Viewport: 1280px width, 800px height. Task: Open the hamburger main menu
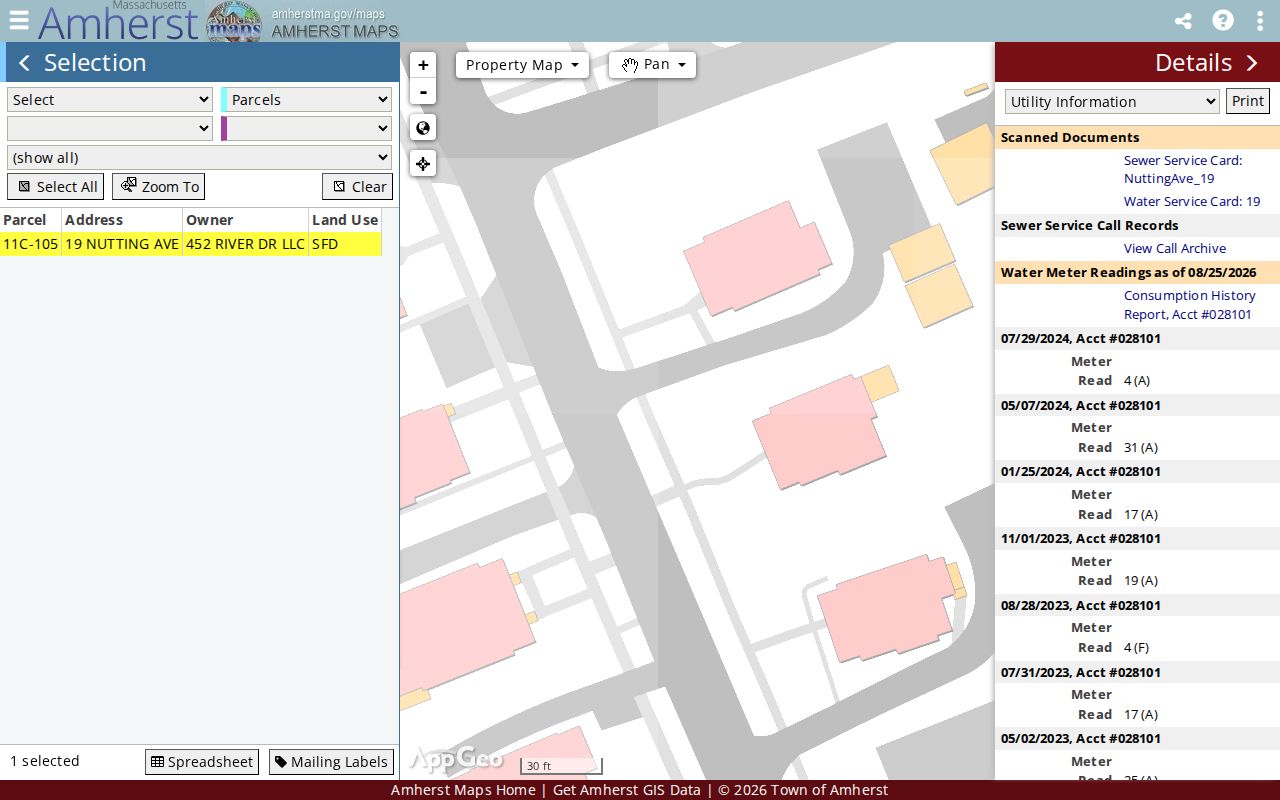(19, 20)
